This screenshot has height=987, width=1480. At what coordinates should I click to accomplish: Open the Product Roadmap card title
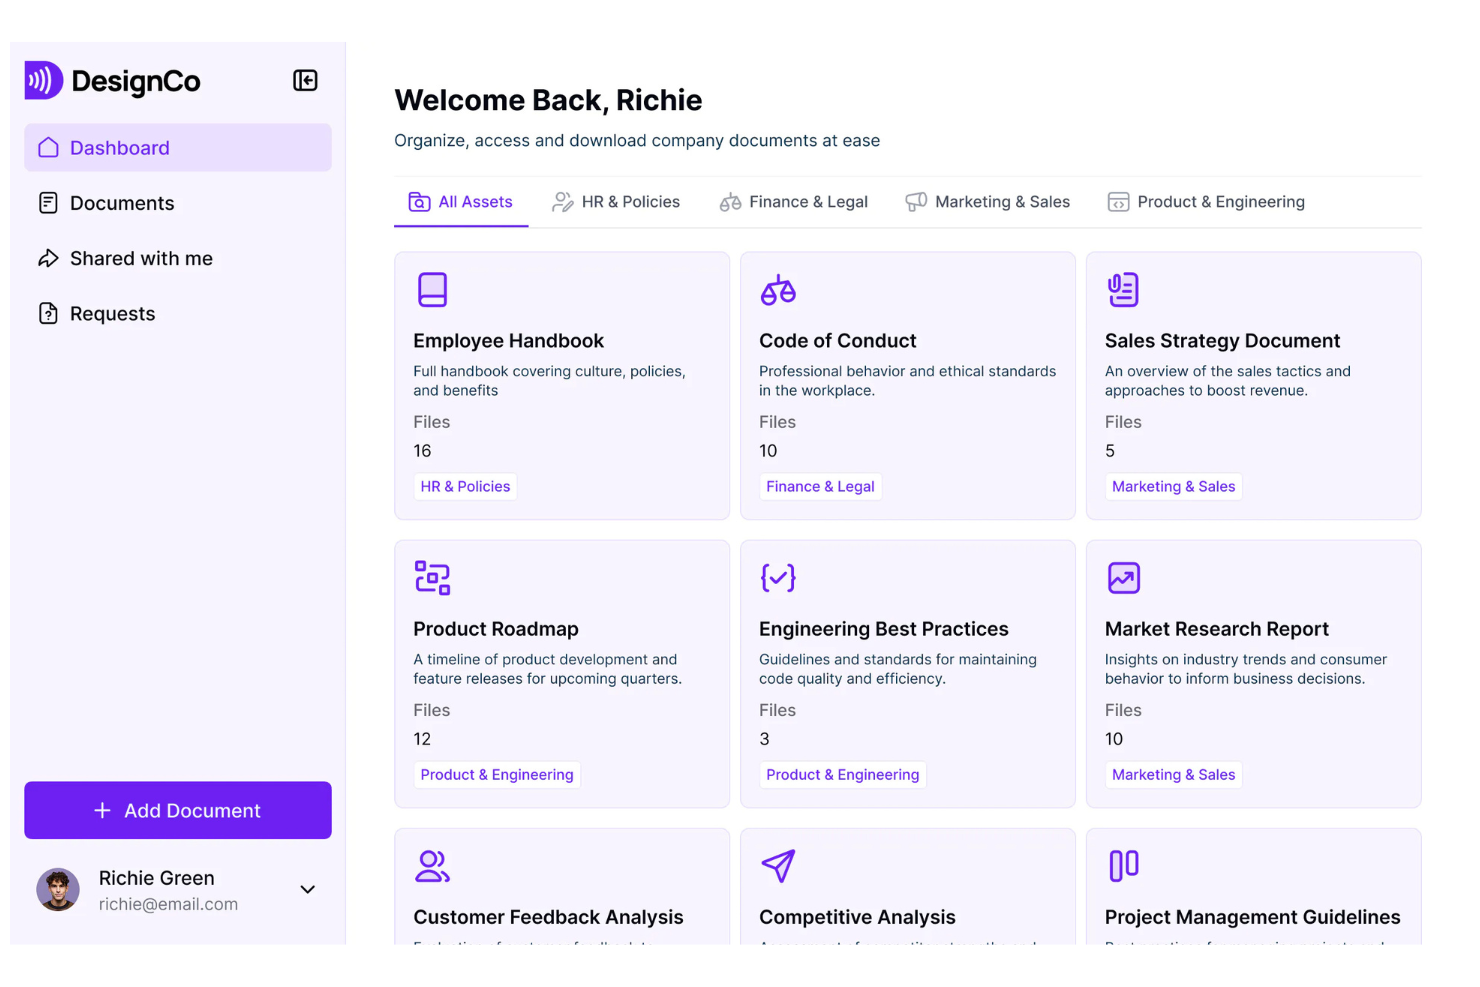tap(496, 629)
